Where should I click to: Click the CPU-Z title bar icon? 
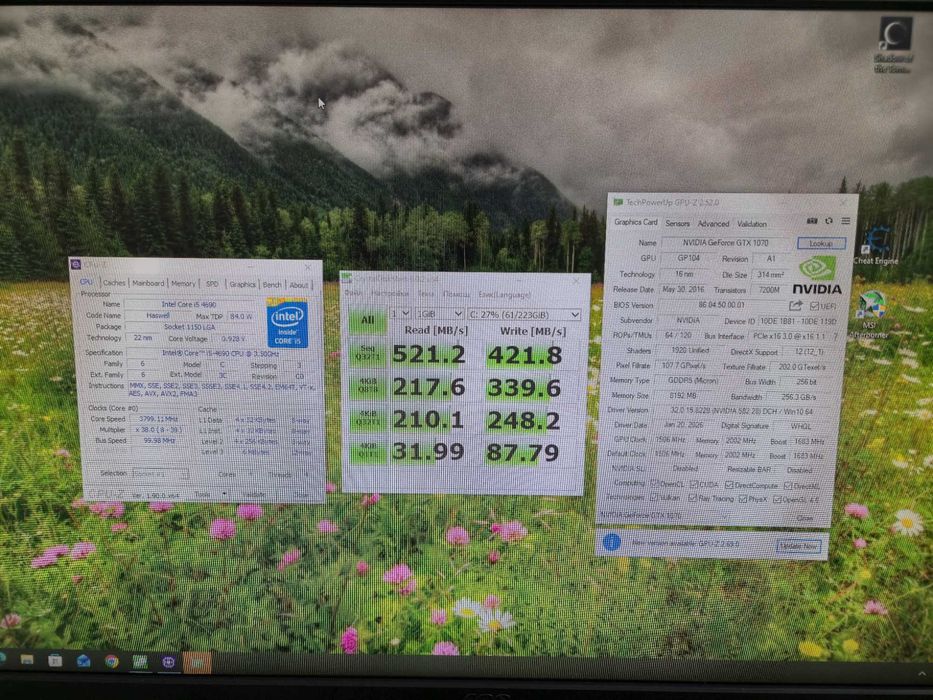pyautogui.click(x=76, y=264)
